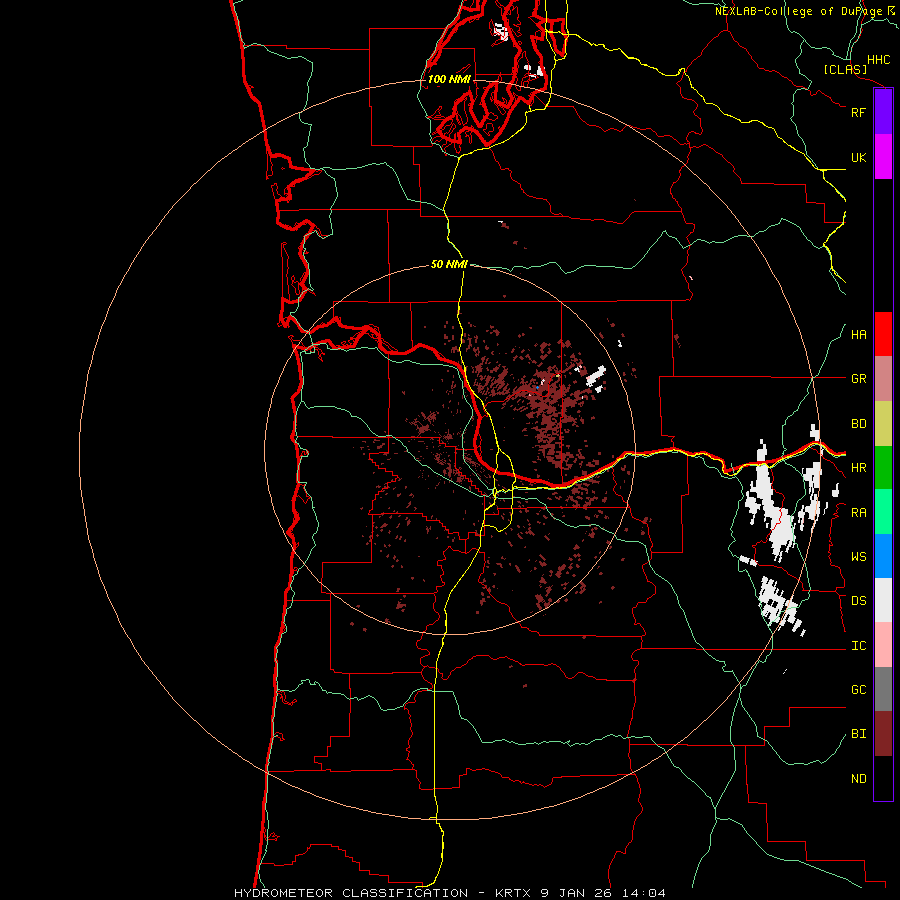Click the RA legend label
This screenshot has height=900, width=900.
point(858,512)
